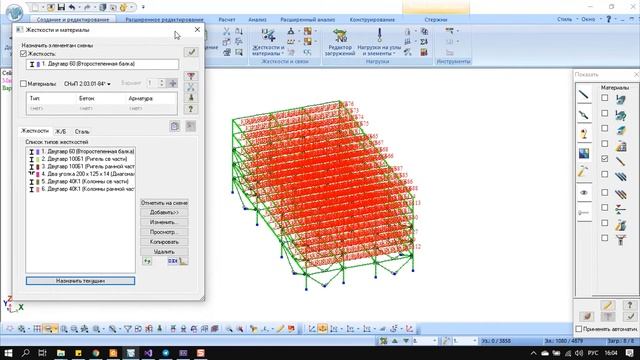Open the Расчет ribbon tab
Image resolution: width=640 pixels, height=360 pixels.
[x=227, y=20]
